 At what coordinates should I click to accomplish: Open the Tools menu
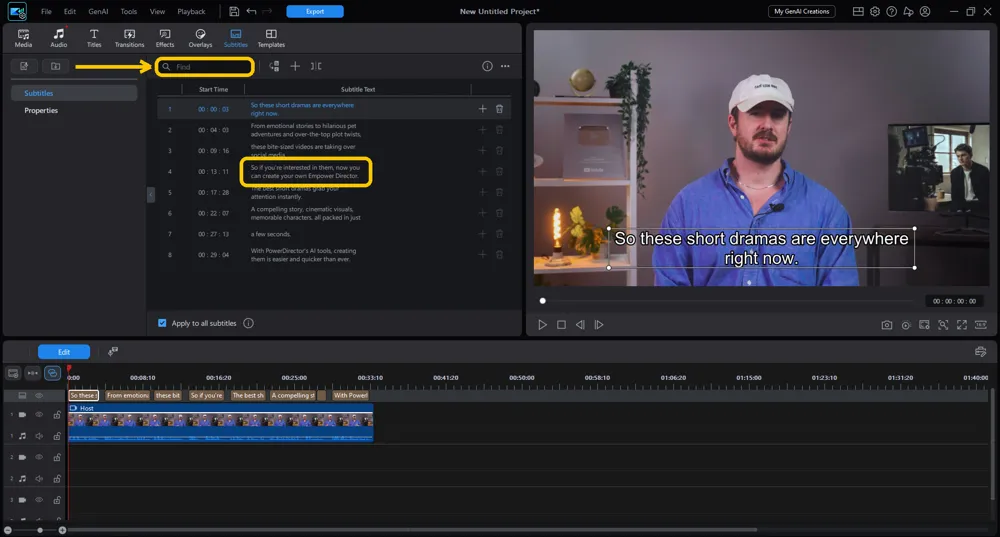point(129,11)
